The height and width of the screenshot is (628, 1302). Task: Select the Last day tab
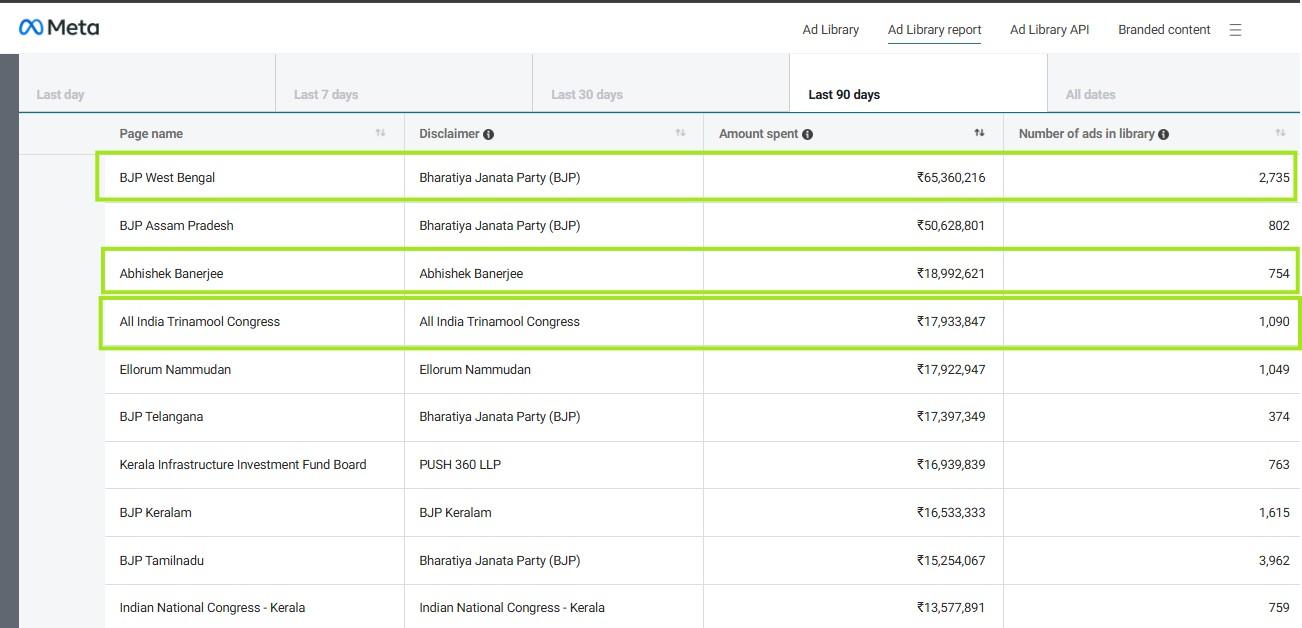click(60, 94)
